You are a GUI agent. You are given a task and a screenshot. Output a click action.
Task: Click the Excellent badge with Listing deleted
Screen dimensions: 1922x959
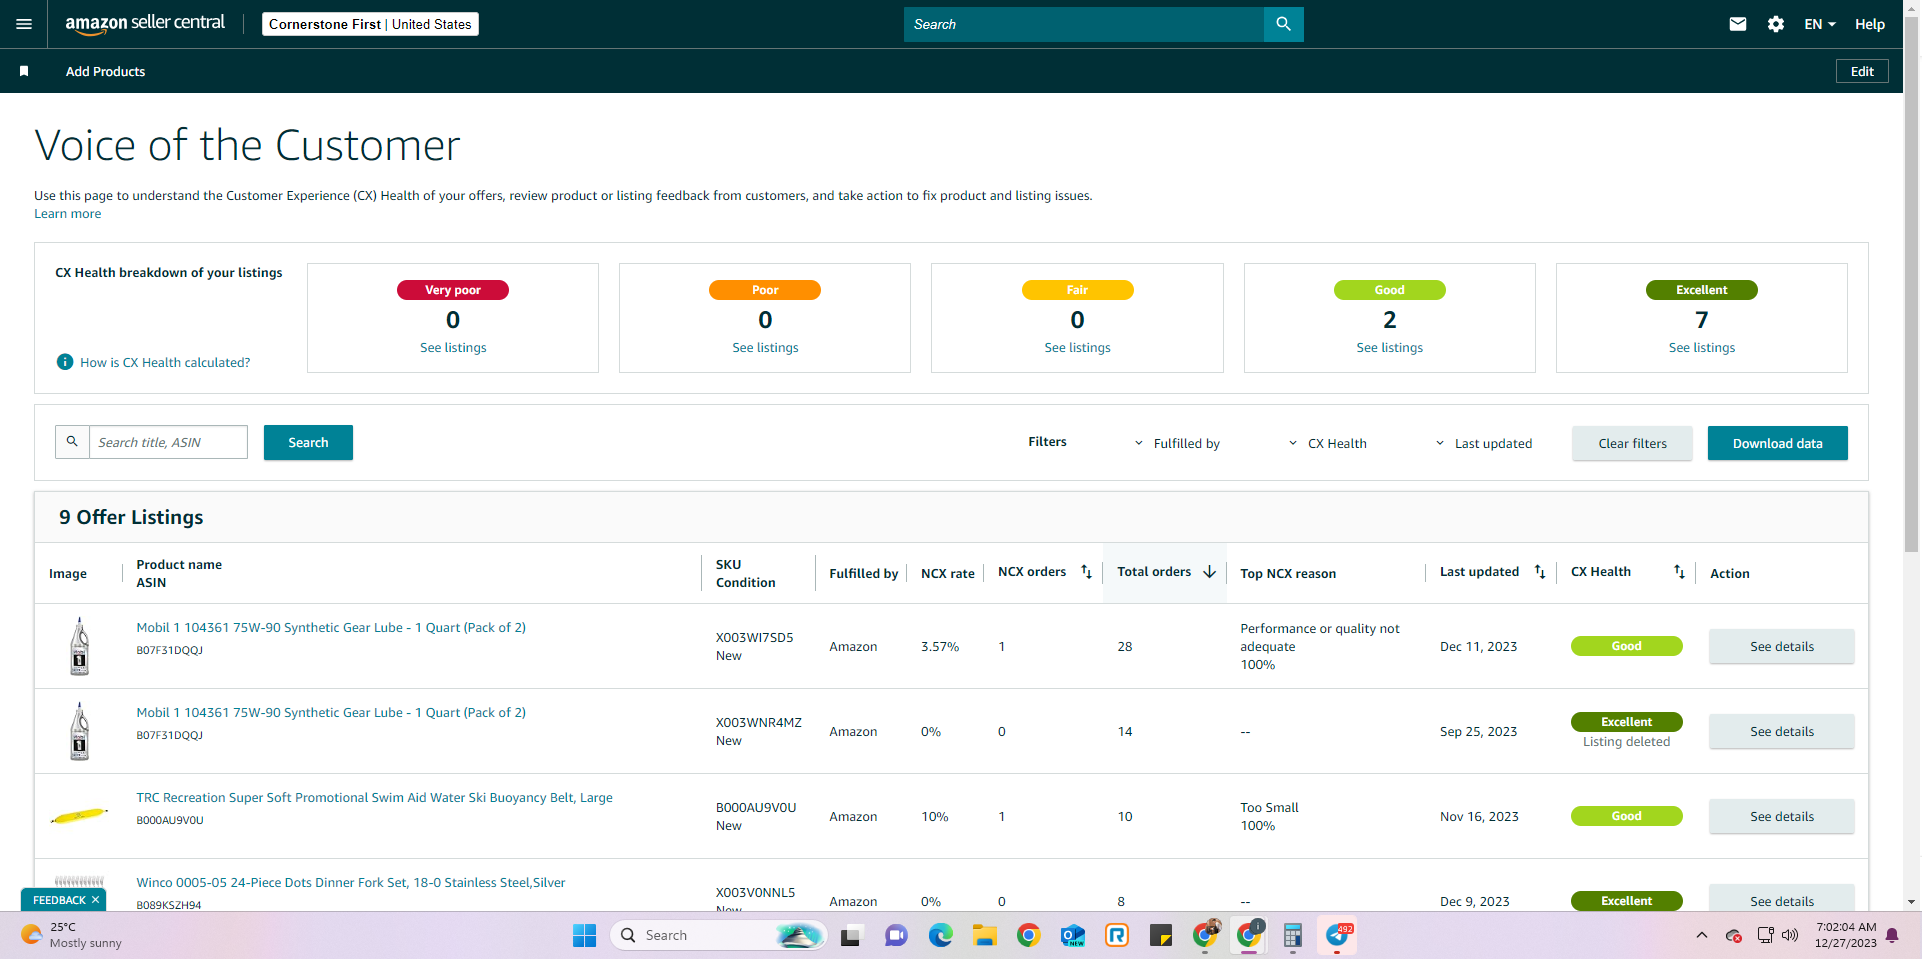pyautogui.click(x=1626, y=722)
